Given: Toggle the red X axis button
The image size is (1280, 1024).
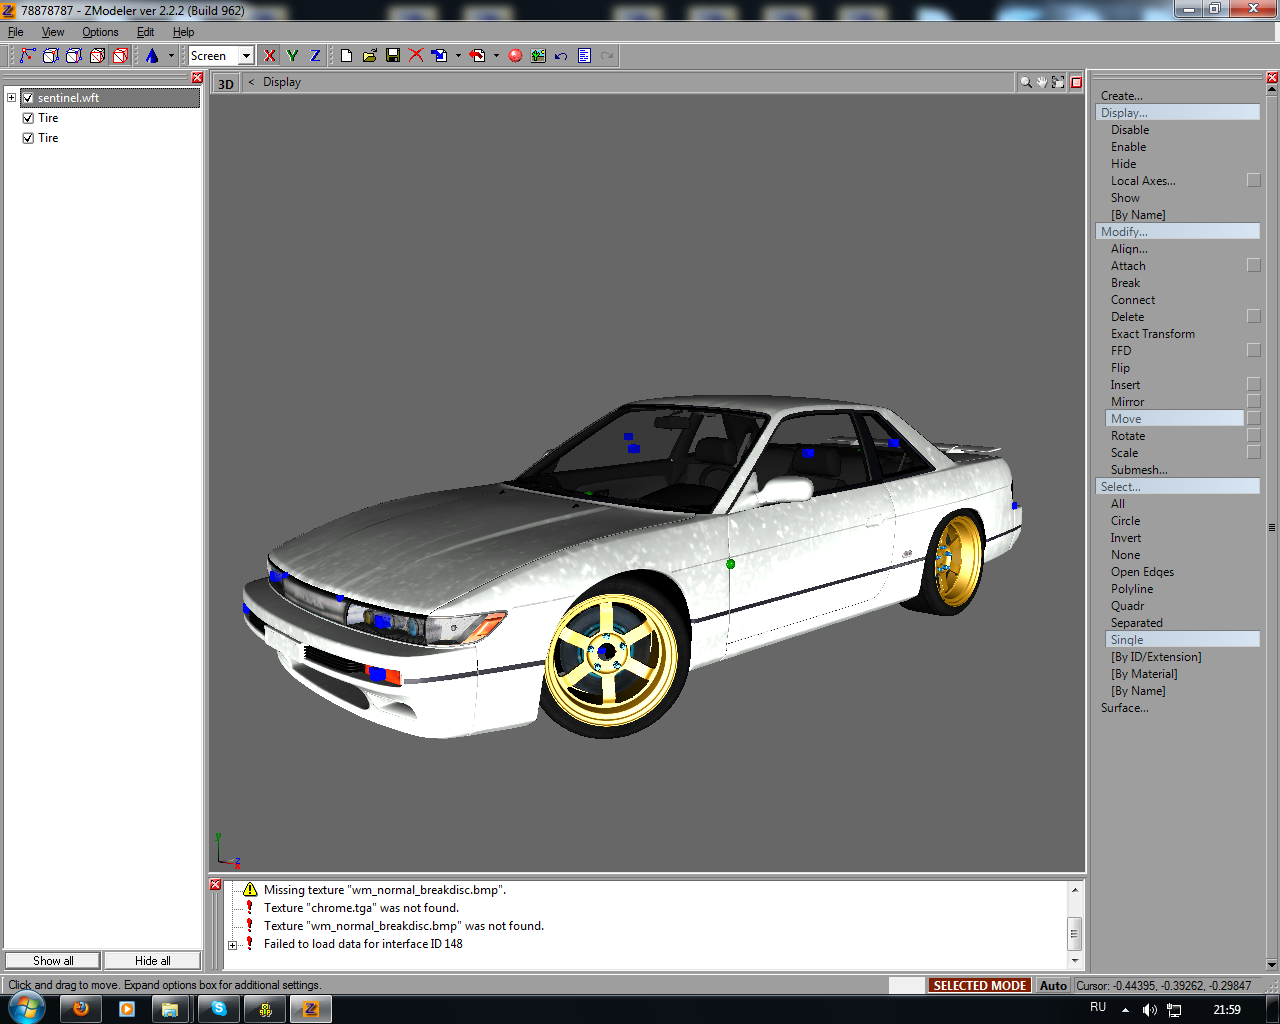Looking at the screenshot, I should (x=269, y=56).
